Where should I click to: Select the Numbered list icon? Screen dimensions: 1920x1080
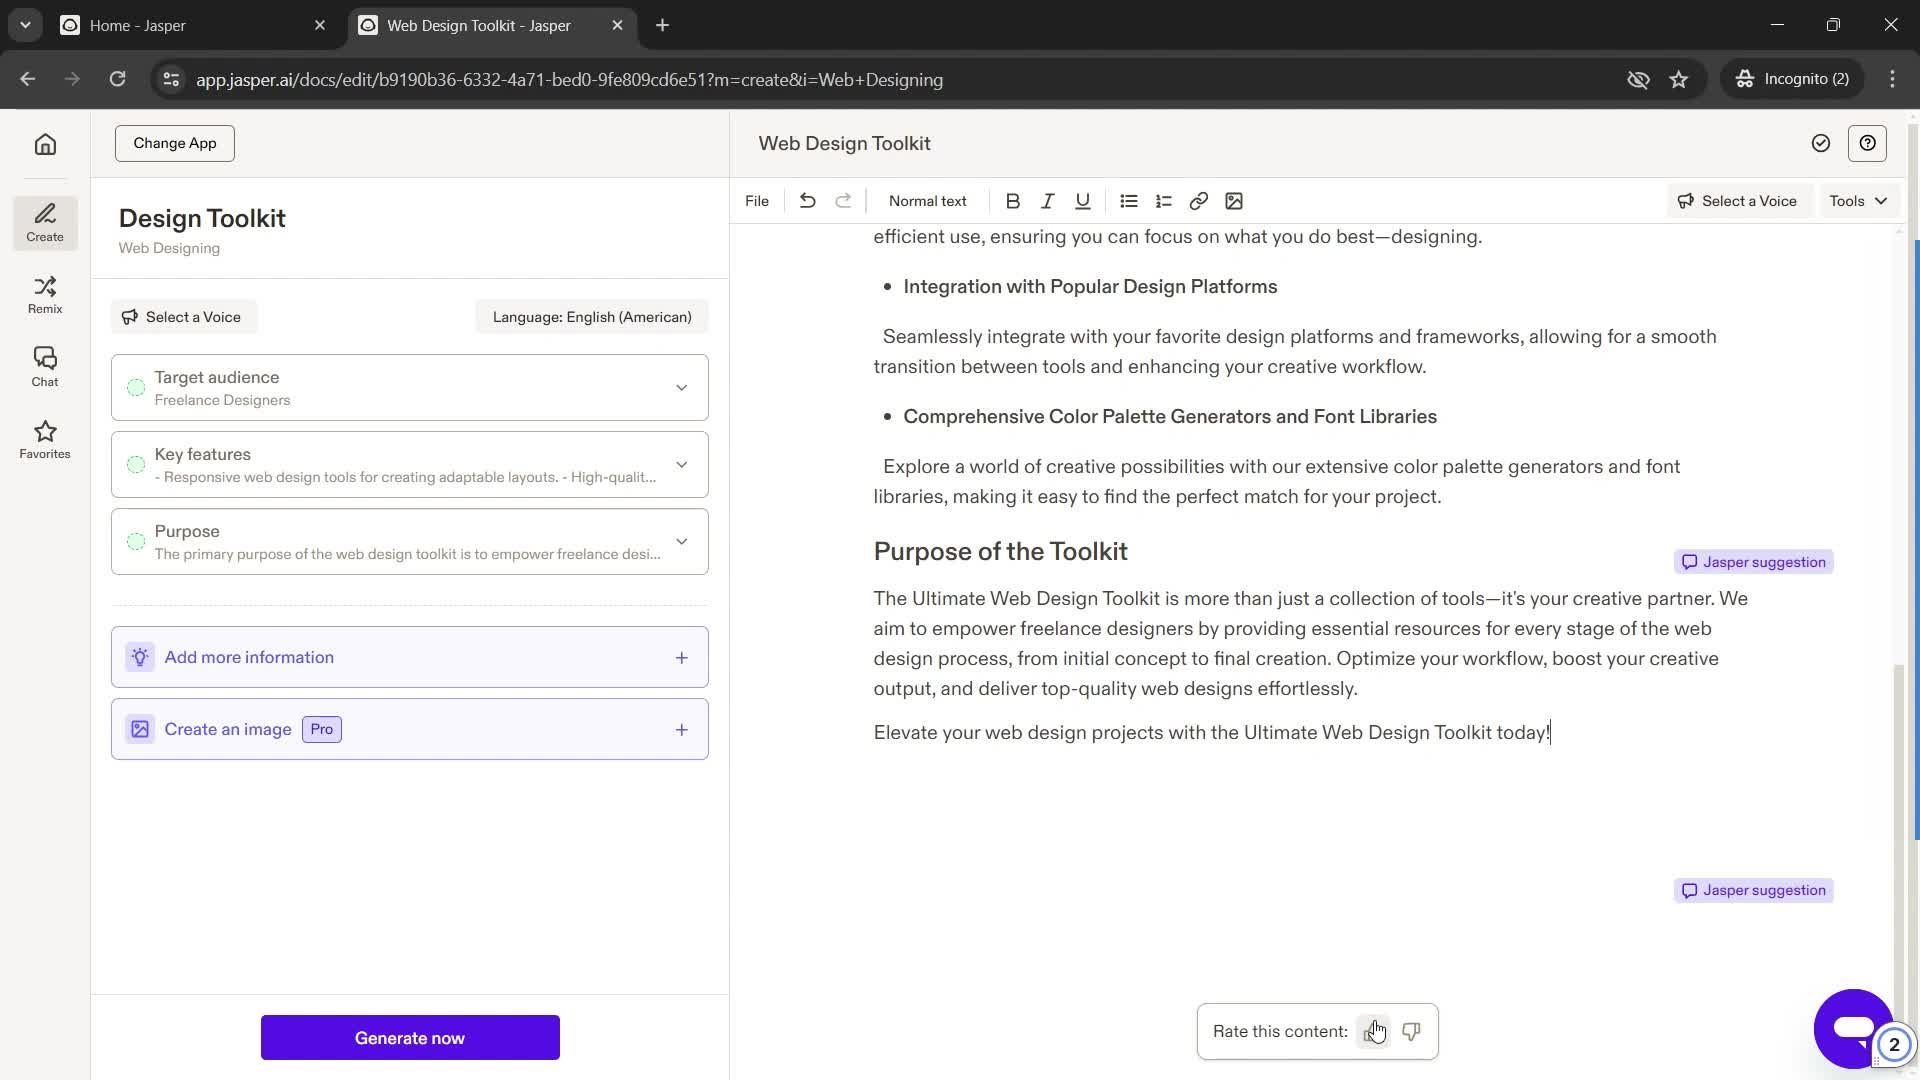click(x=1164, y=200)
